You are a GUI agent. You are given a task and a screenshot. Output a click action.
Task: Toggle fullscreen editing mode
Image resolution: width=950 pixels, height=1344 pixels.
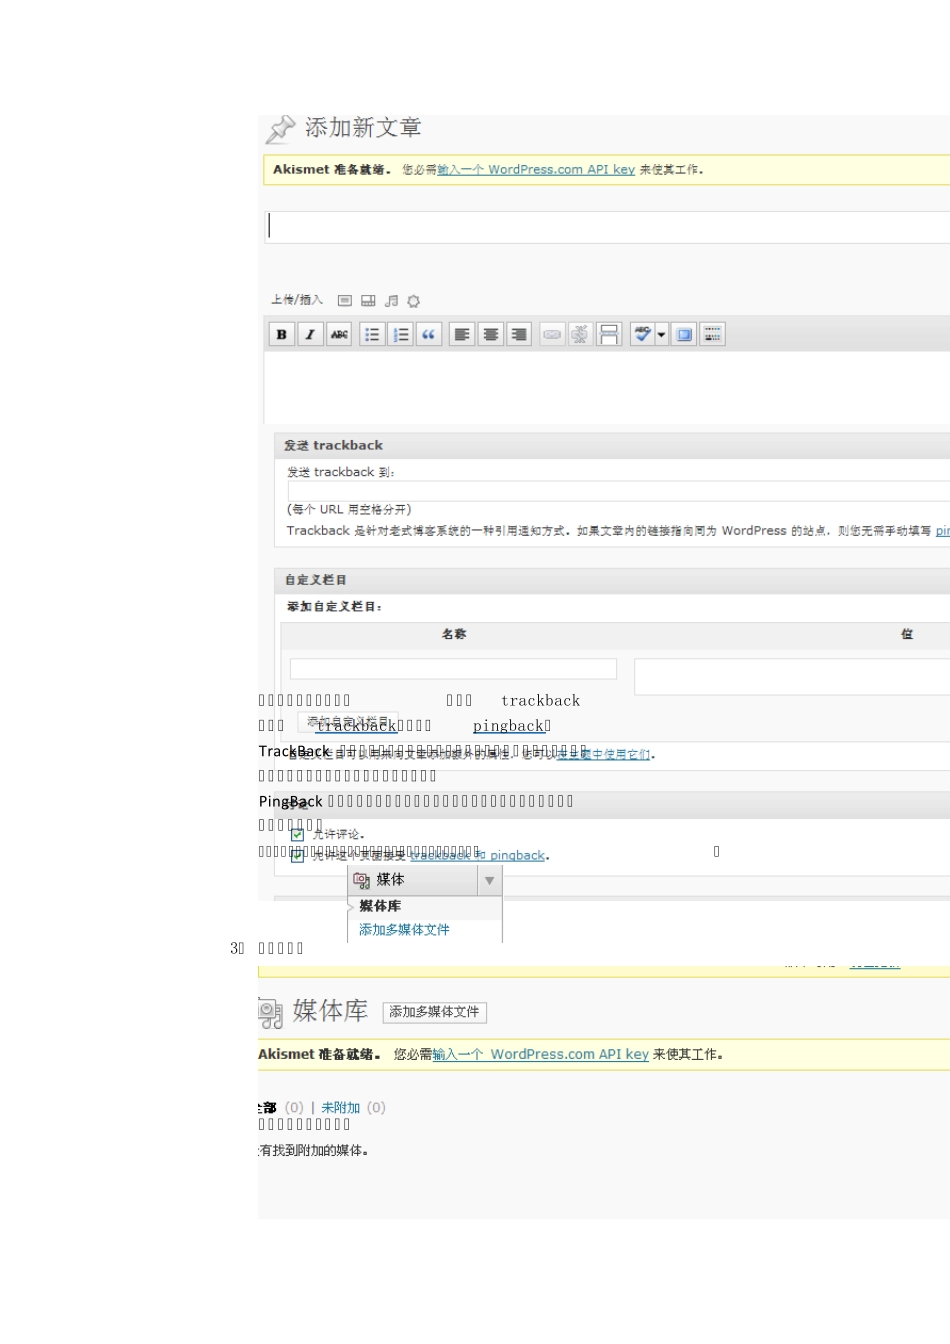tap(684, 335)
